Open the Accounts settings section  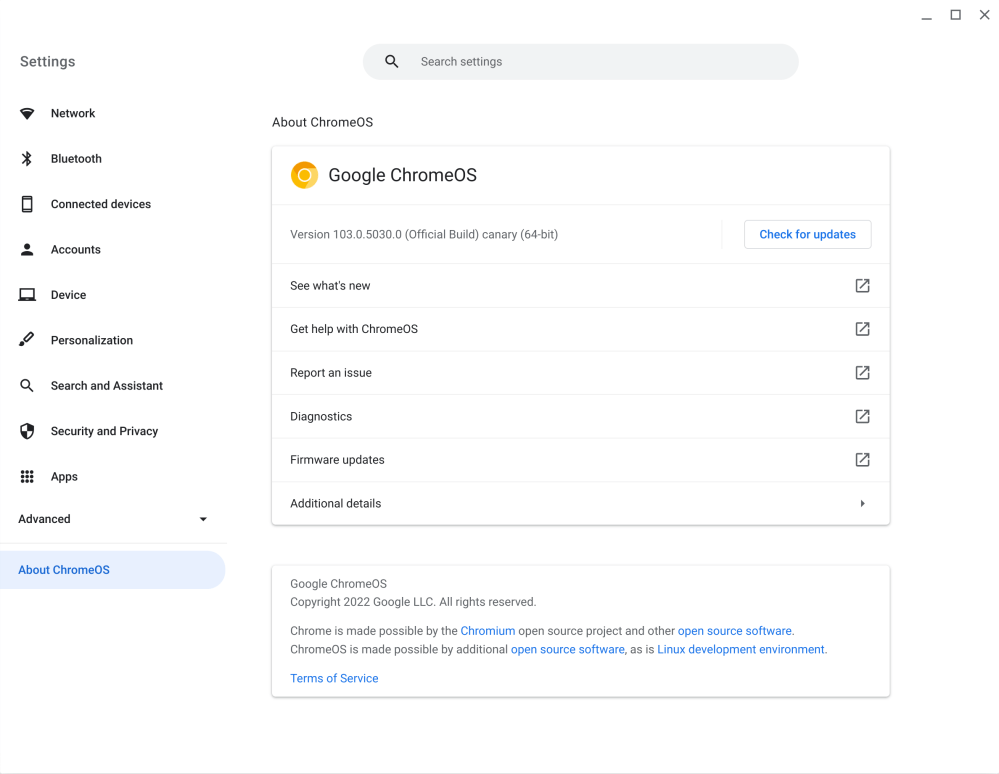(76, 250)
